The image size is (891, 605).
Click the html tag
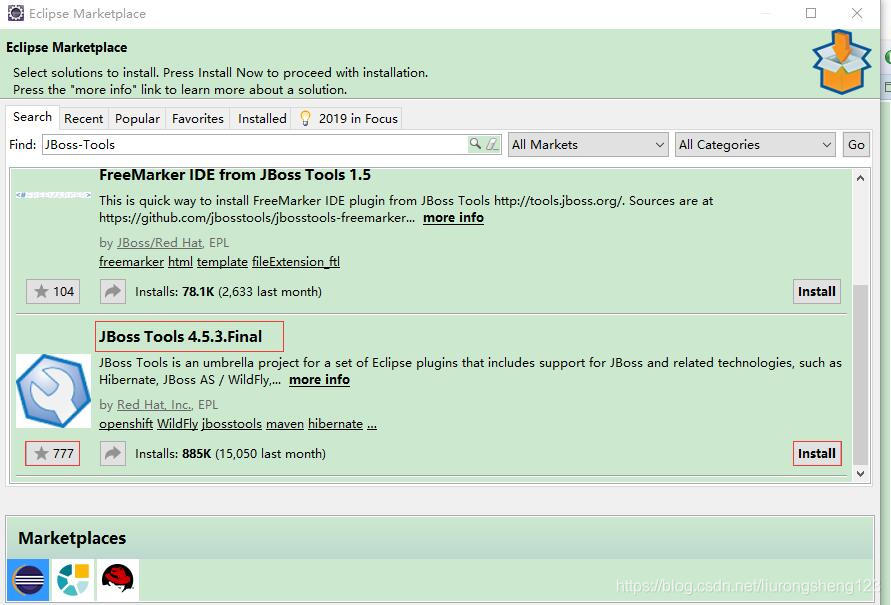coord(180,262)
